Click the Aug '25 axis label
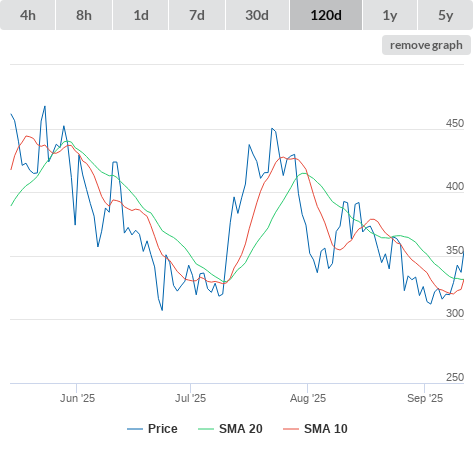474x455 pixels. [308, 398]
